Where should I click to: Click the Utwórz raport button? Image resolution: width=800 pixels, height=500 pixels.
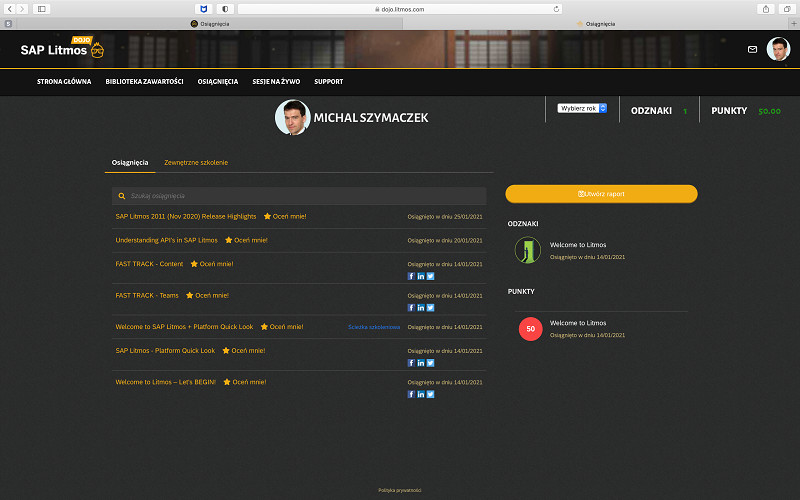(x=602, y=194)
